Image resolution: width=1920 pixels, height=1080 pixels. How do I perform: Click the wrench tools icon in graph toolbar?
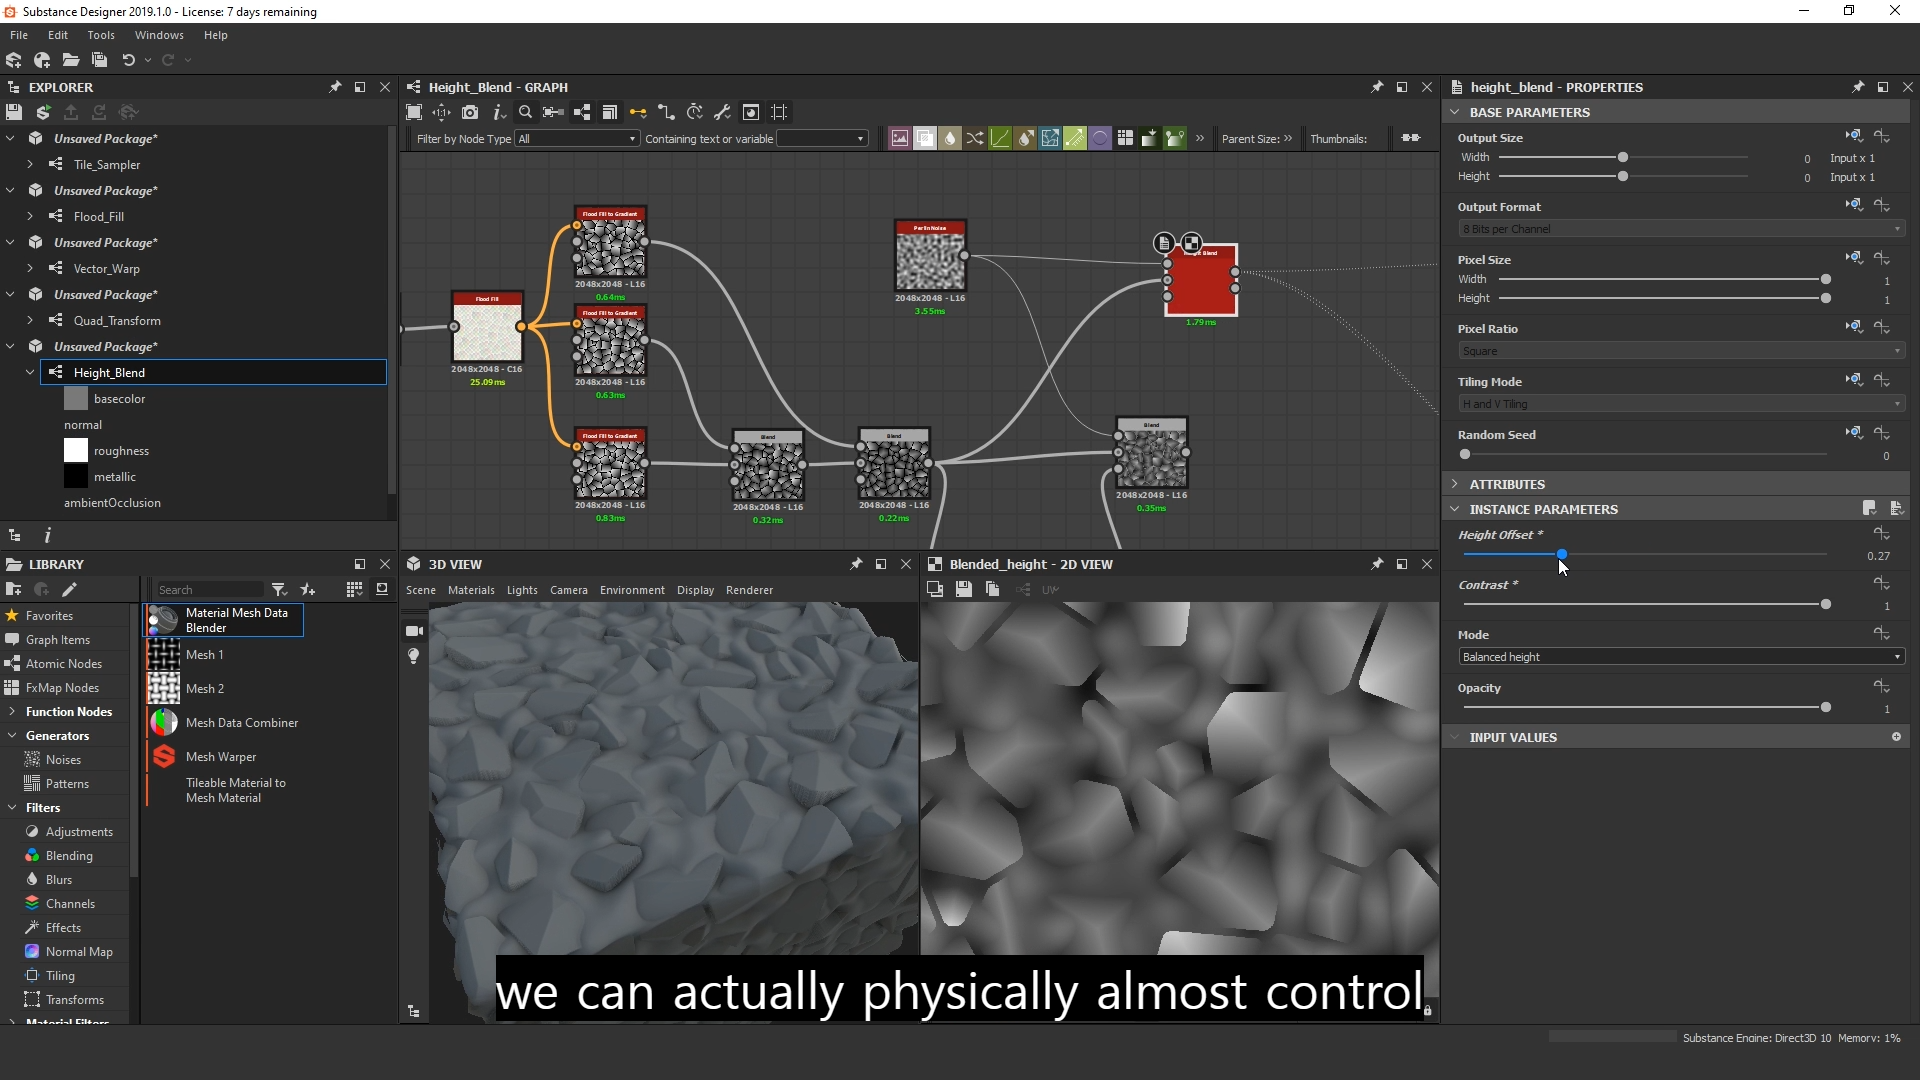[x=722, y=112]
